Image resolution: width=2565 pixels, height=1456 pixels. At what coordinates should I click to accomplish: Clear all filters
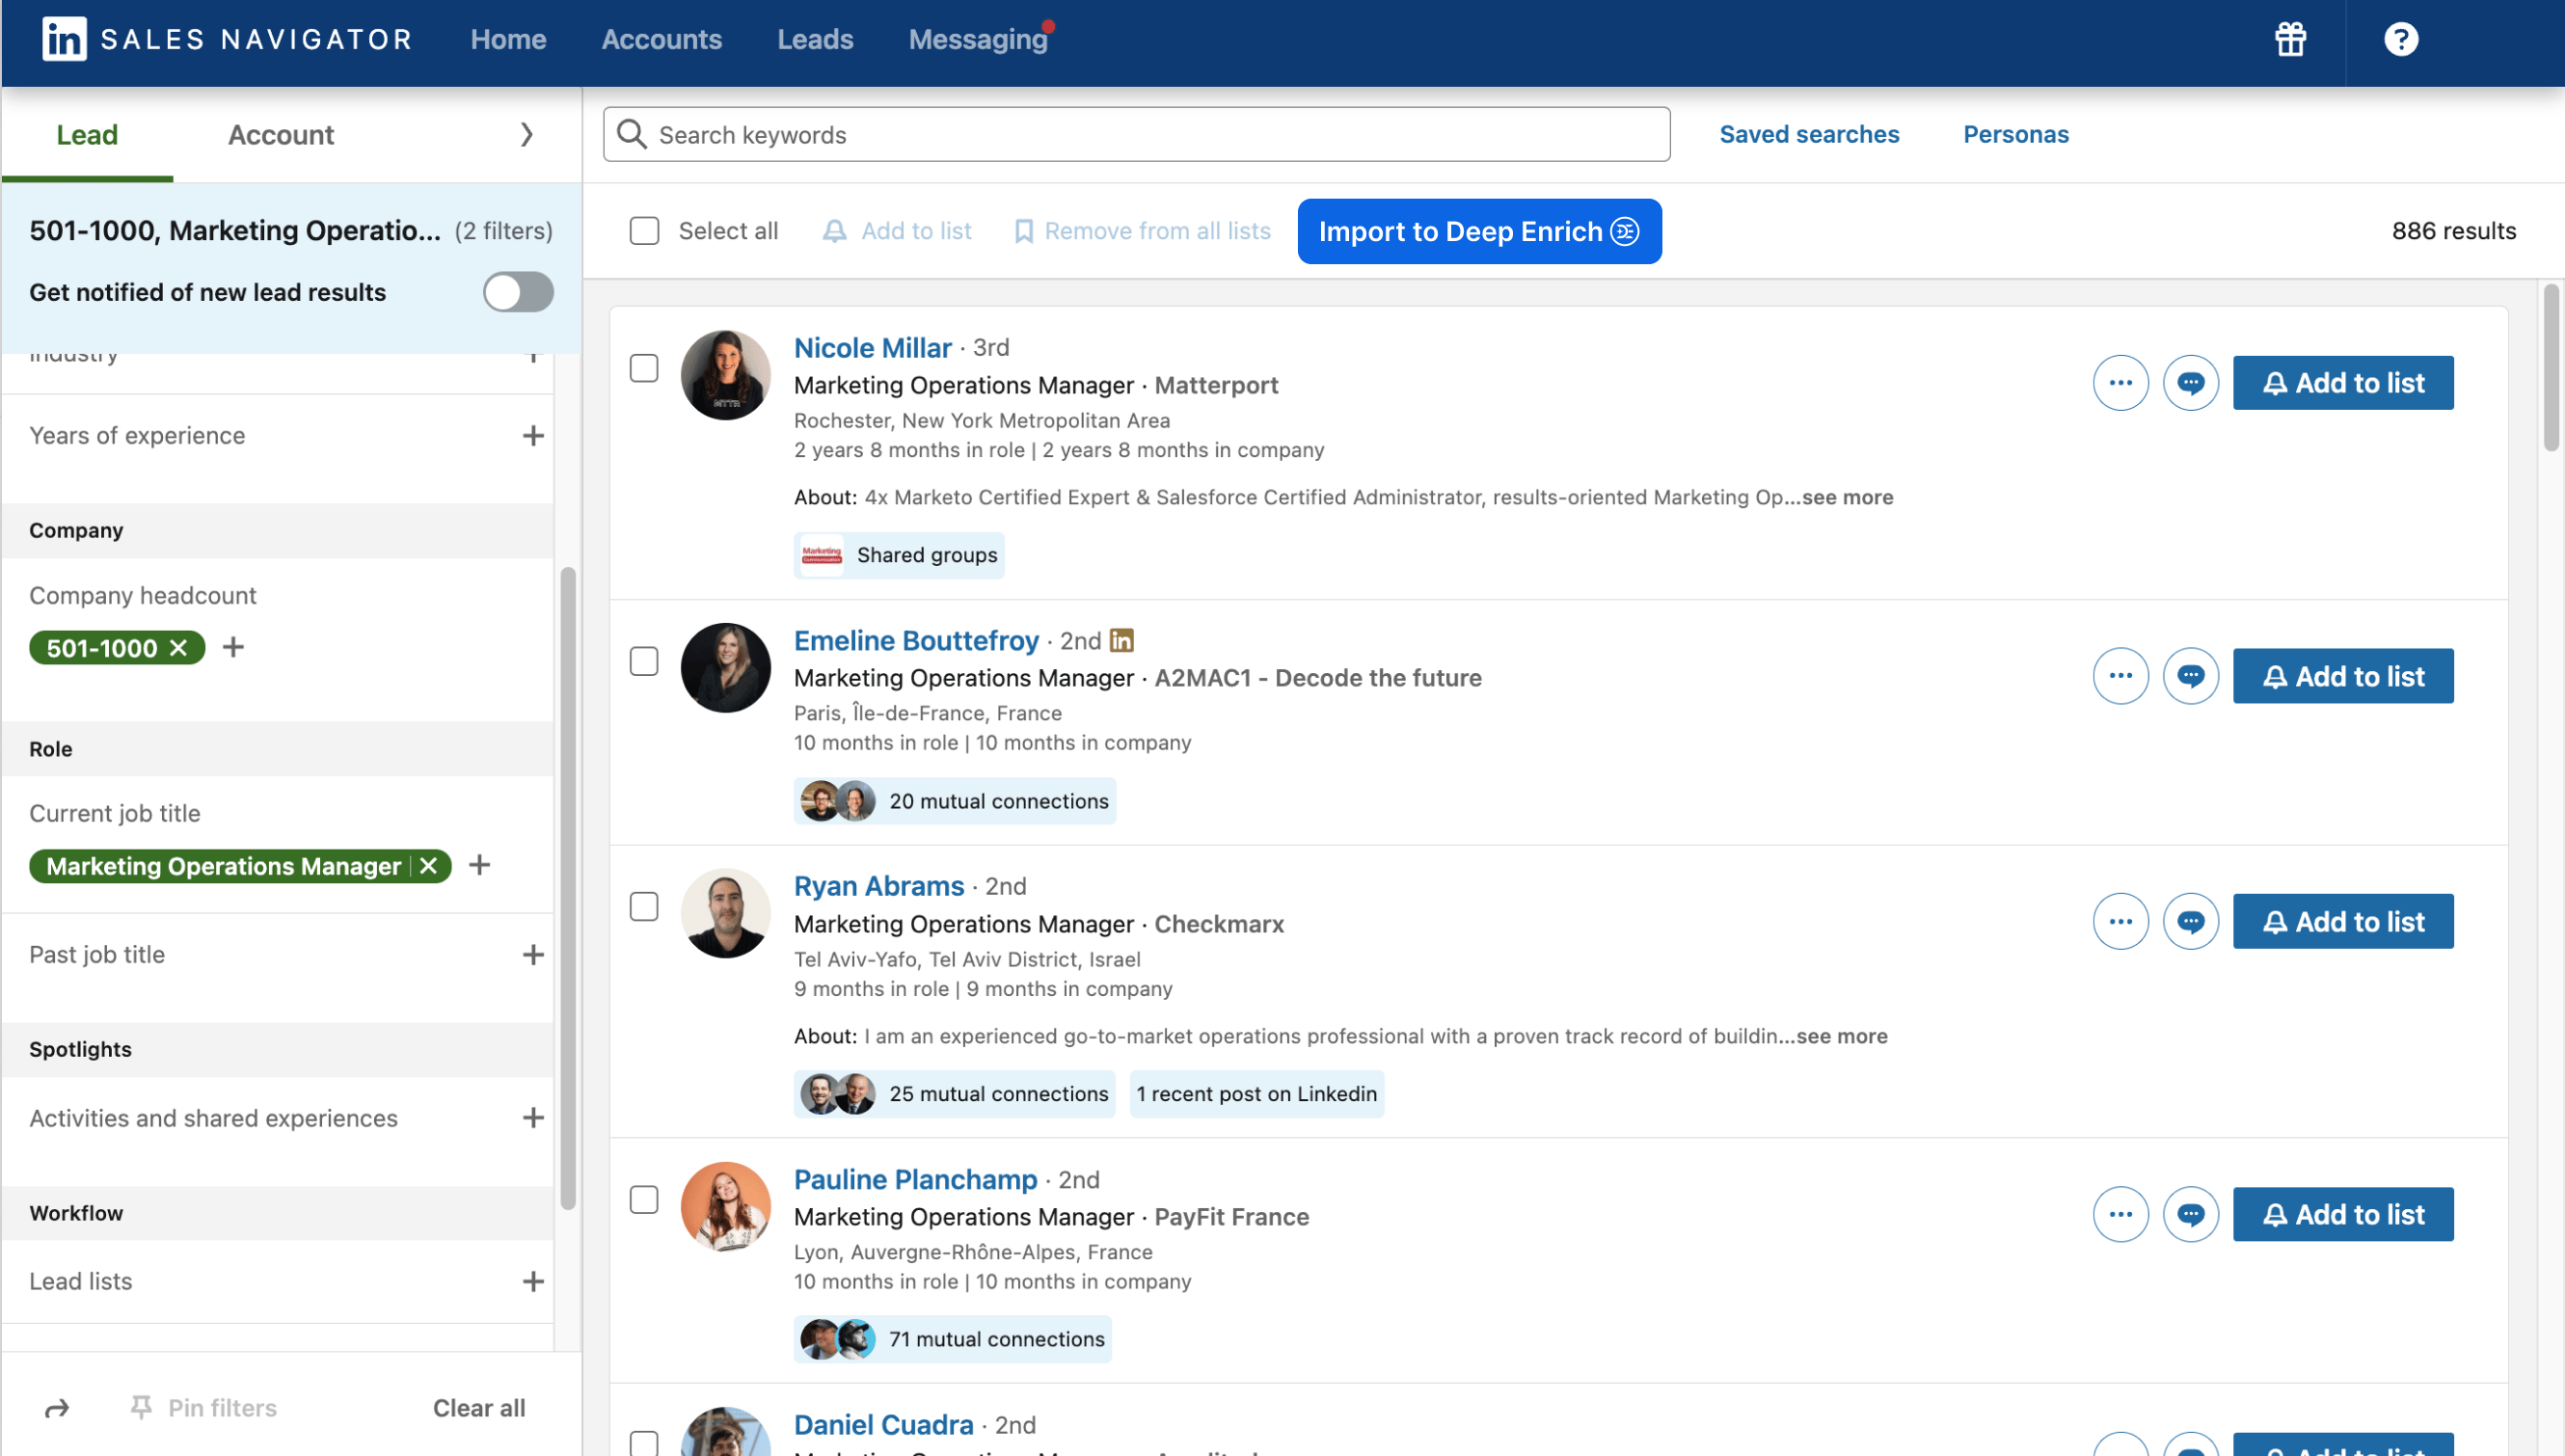click(479, 1408)
